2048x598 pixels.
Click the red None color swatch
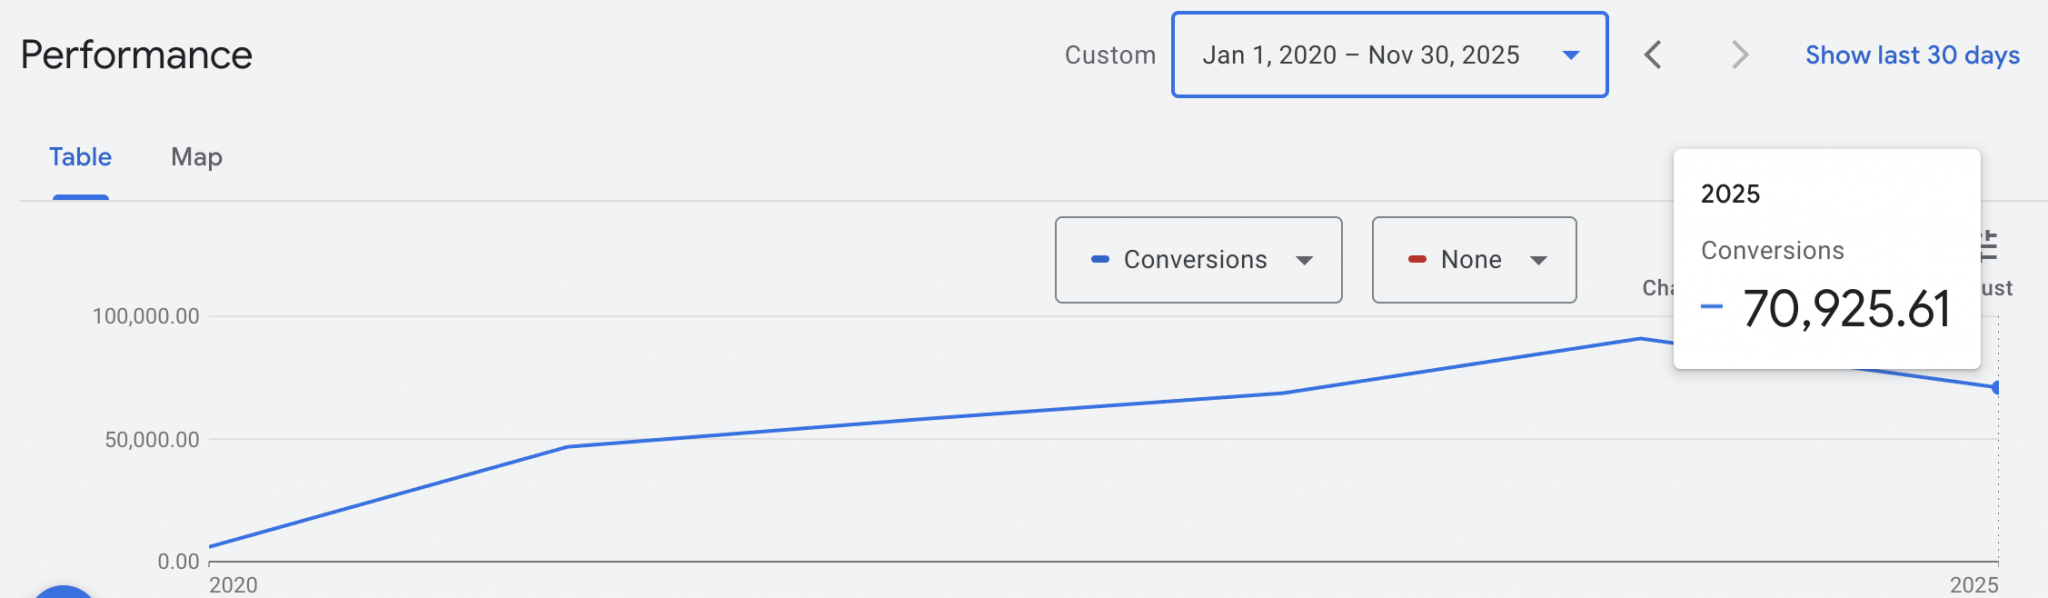click(x=1417, y=259)
